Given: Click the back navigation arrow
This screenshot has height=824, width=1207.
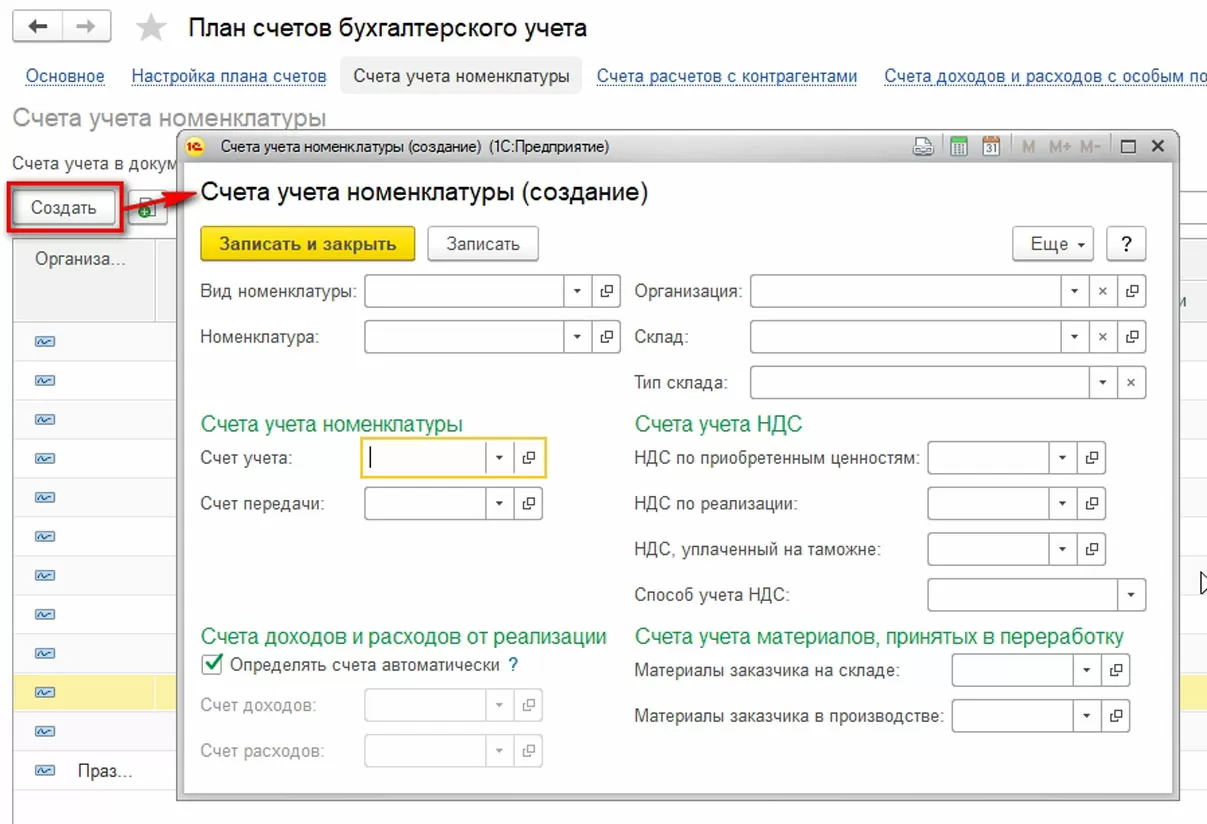Looking at the screenshot, I should click(38, 28).
